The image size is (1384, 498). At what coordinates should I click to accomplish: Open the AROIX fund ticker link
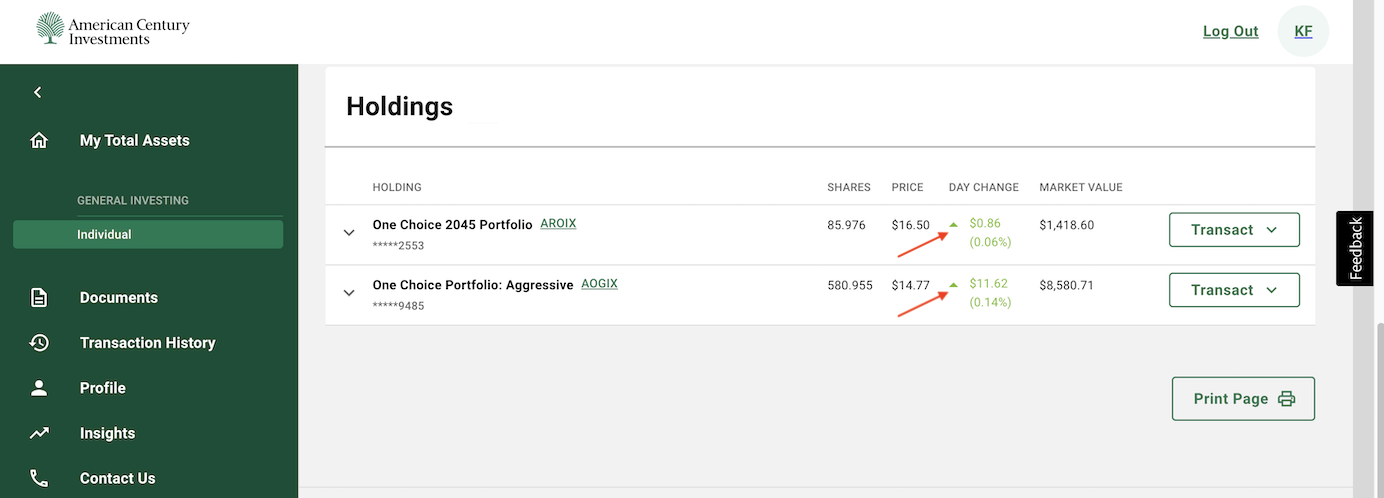pos(558,224)
